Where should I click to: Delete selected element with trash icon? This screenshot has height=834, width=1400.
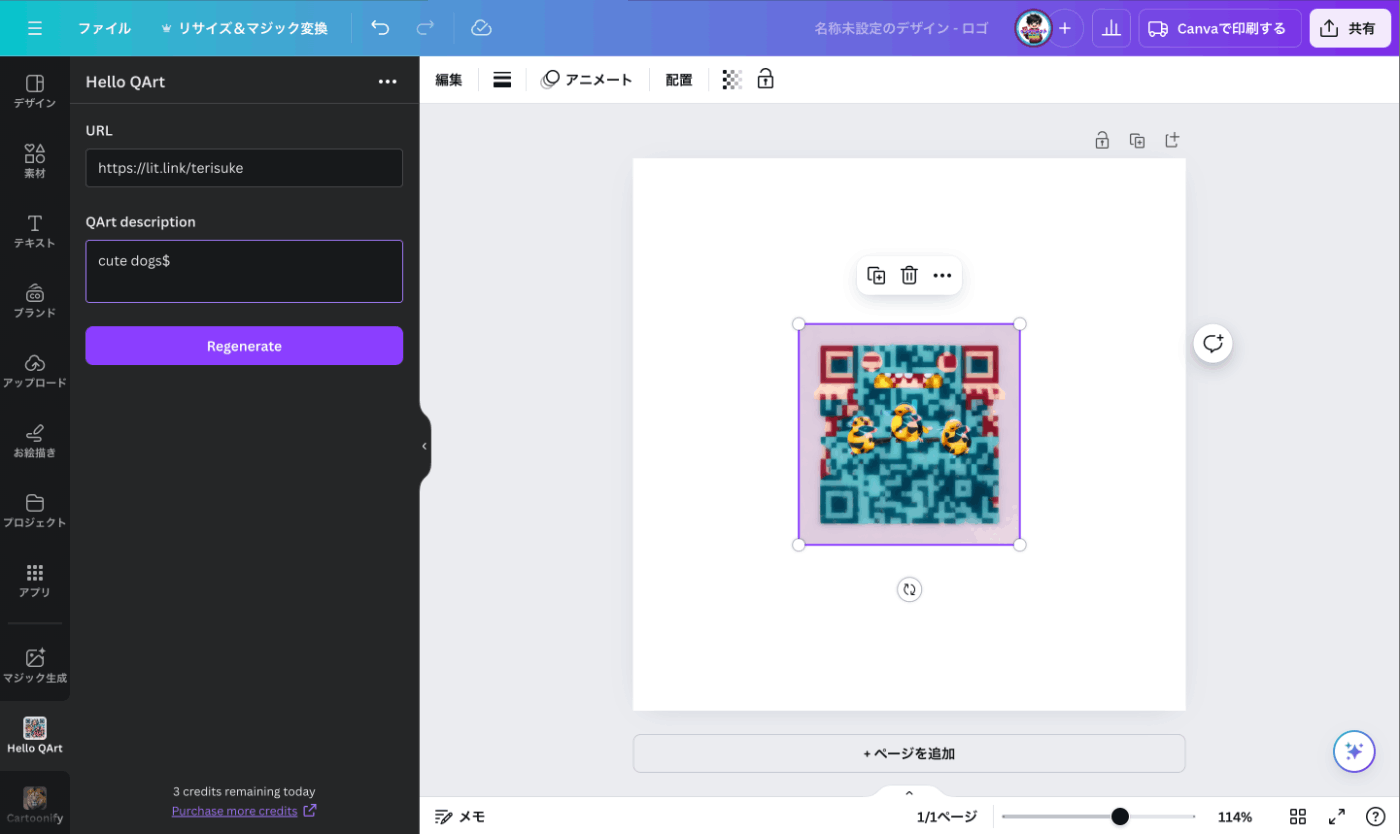[909, 275]
